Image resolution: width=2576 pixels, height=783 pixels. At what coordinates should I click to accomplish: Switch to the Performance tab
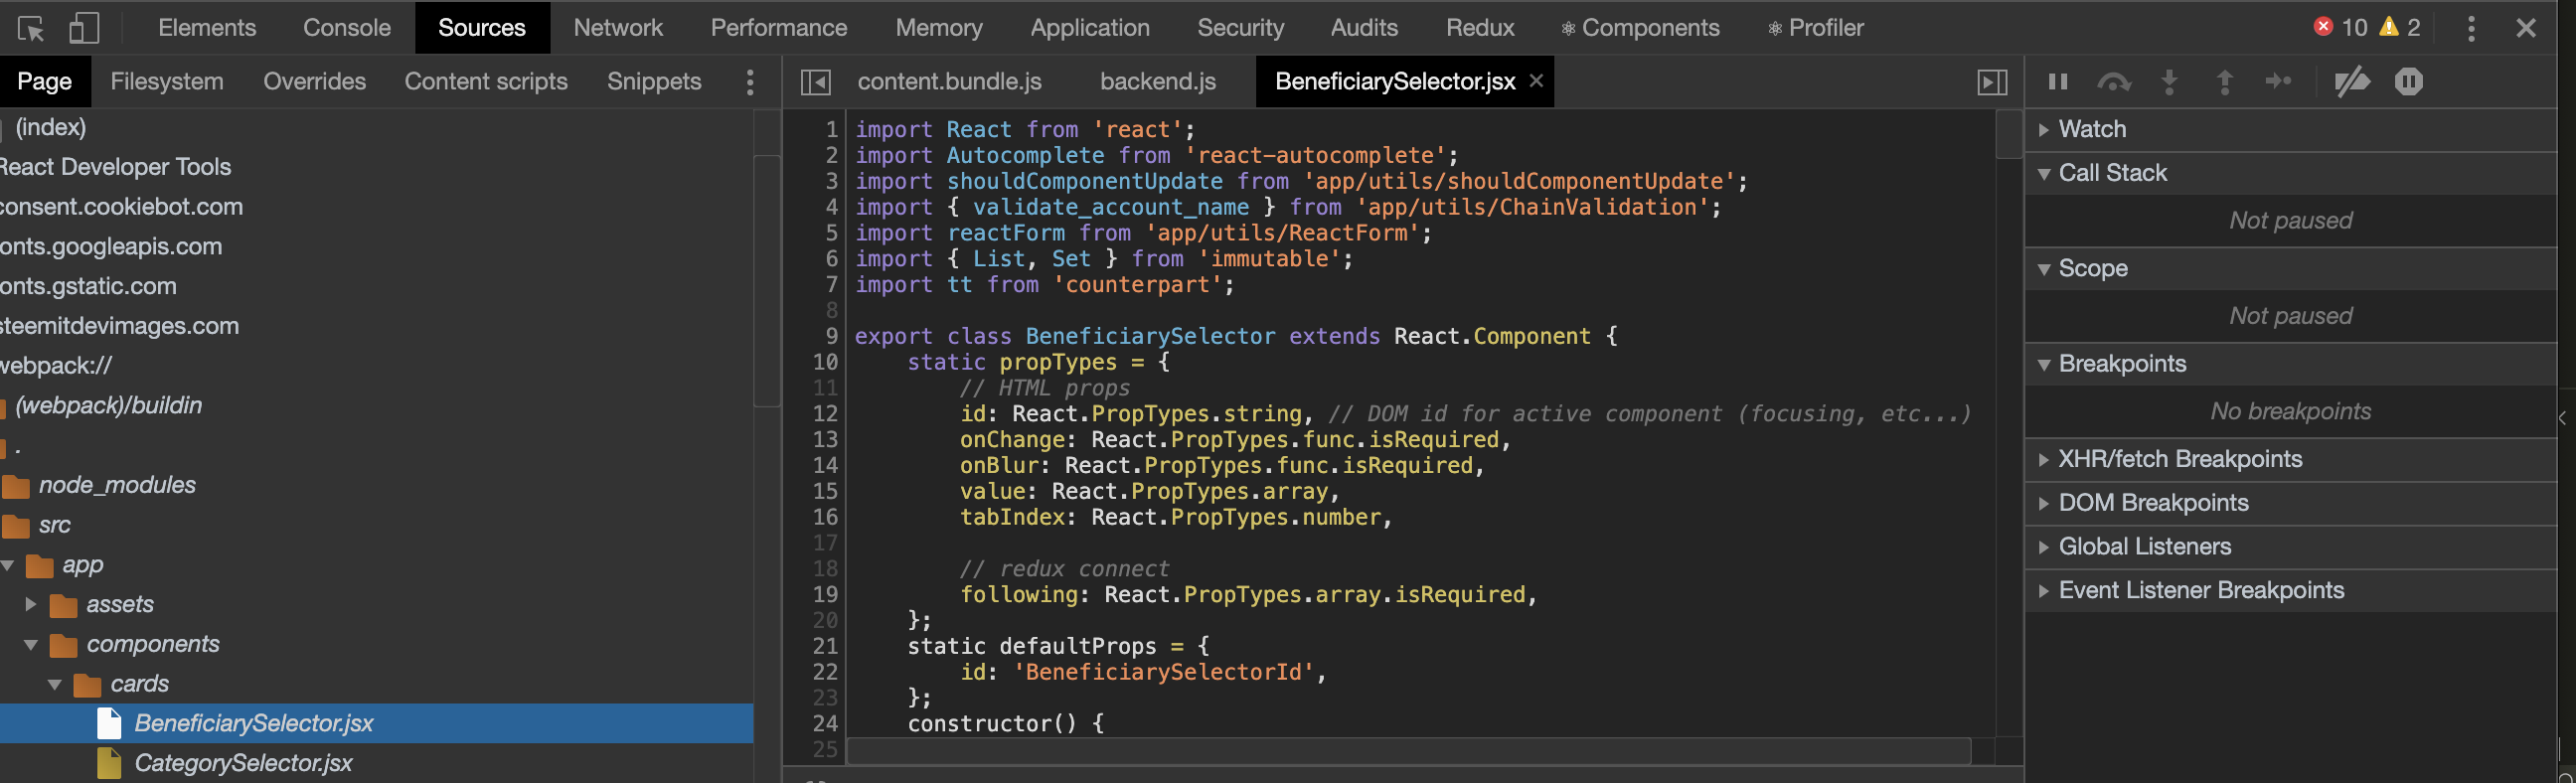tap(779, 28)
